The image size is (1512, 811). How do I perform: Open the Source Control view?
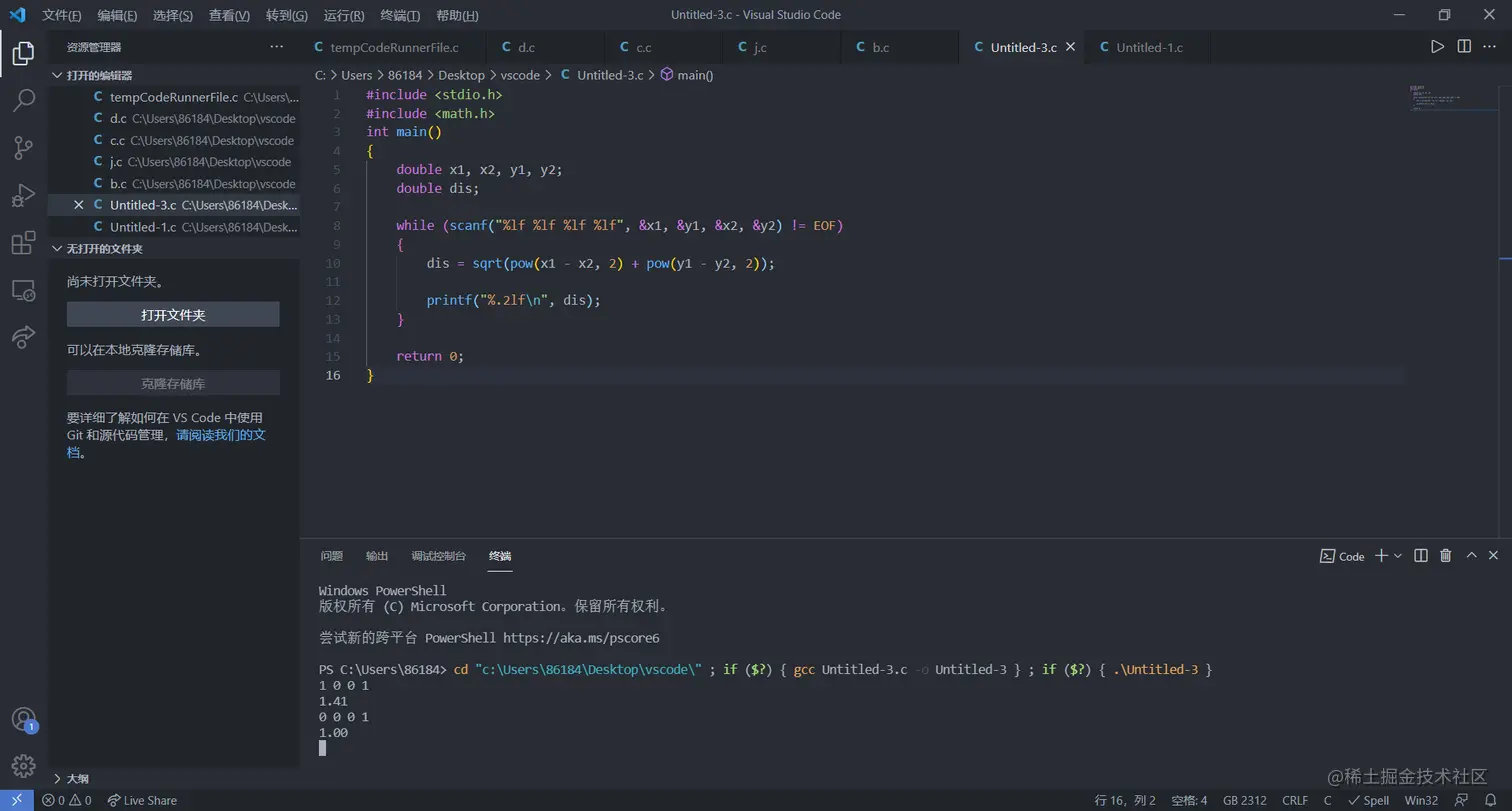(23, 148)
